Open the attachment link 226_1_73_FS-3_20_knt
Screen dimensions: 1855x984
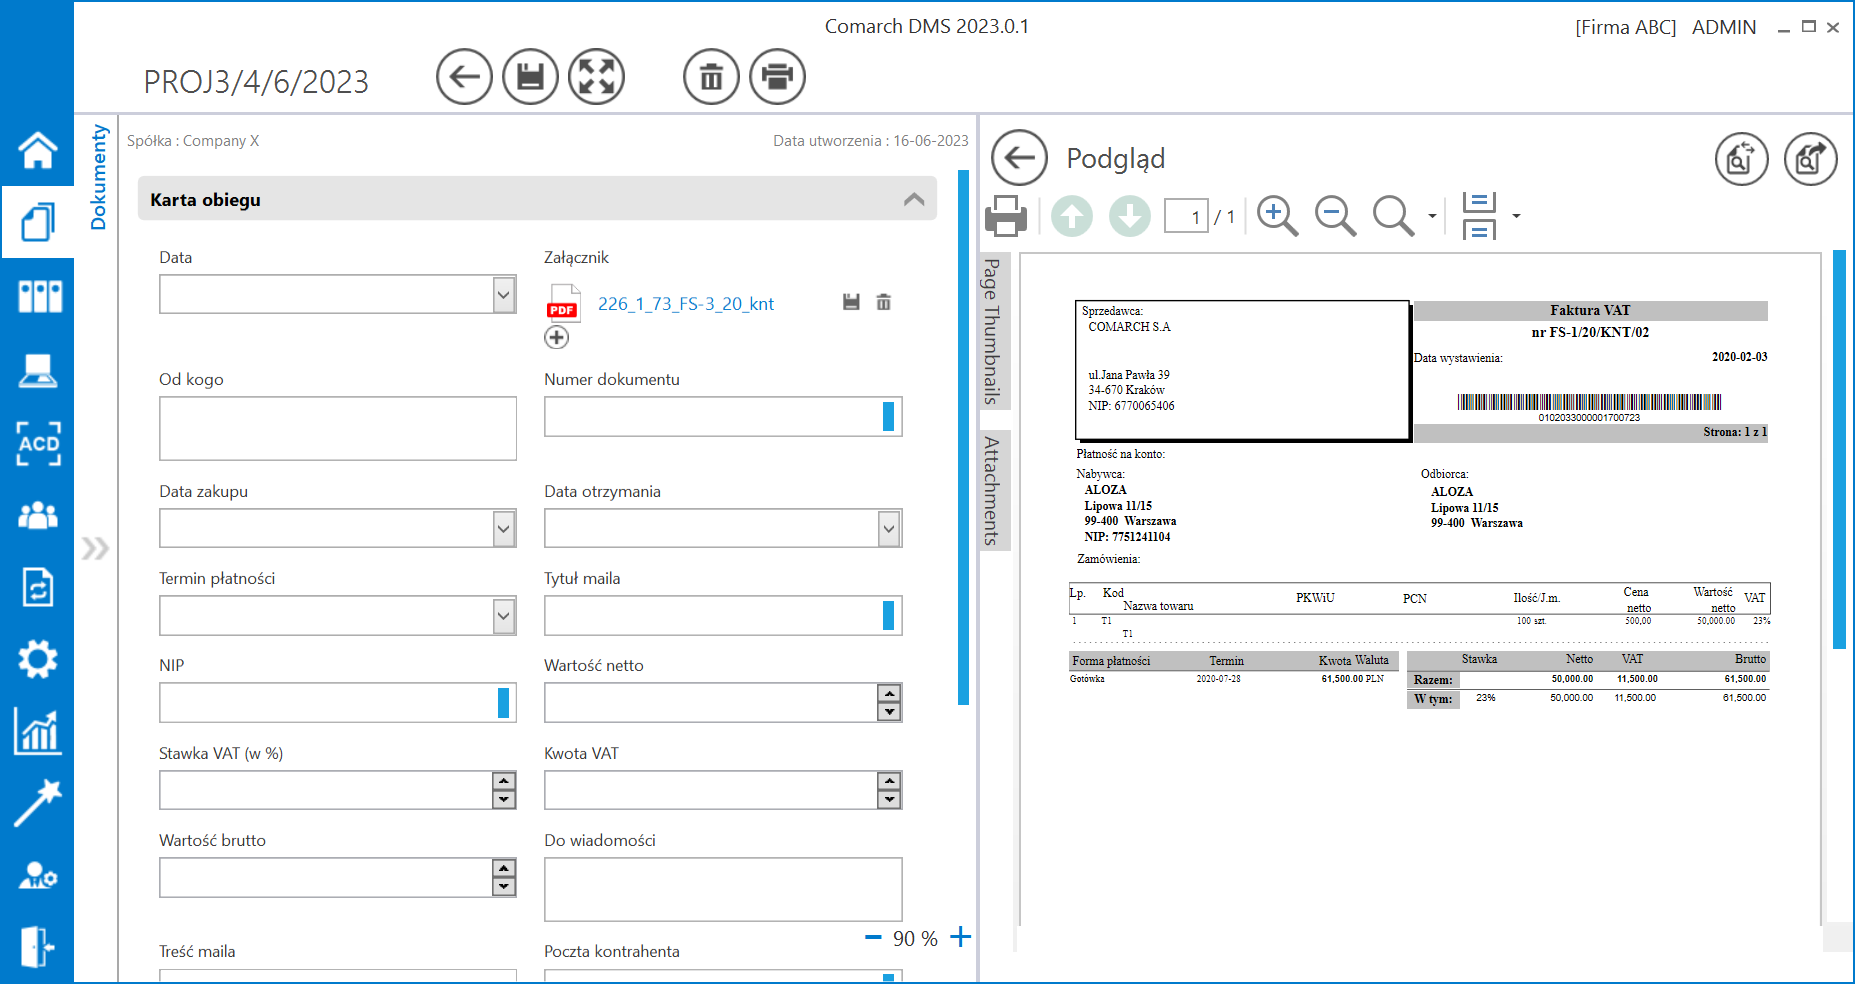point(686,304)
